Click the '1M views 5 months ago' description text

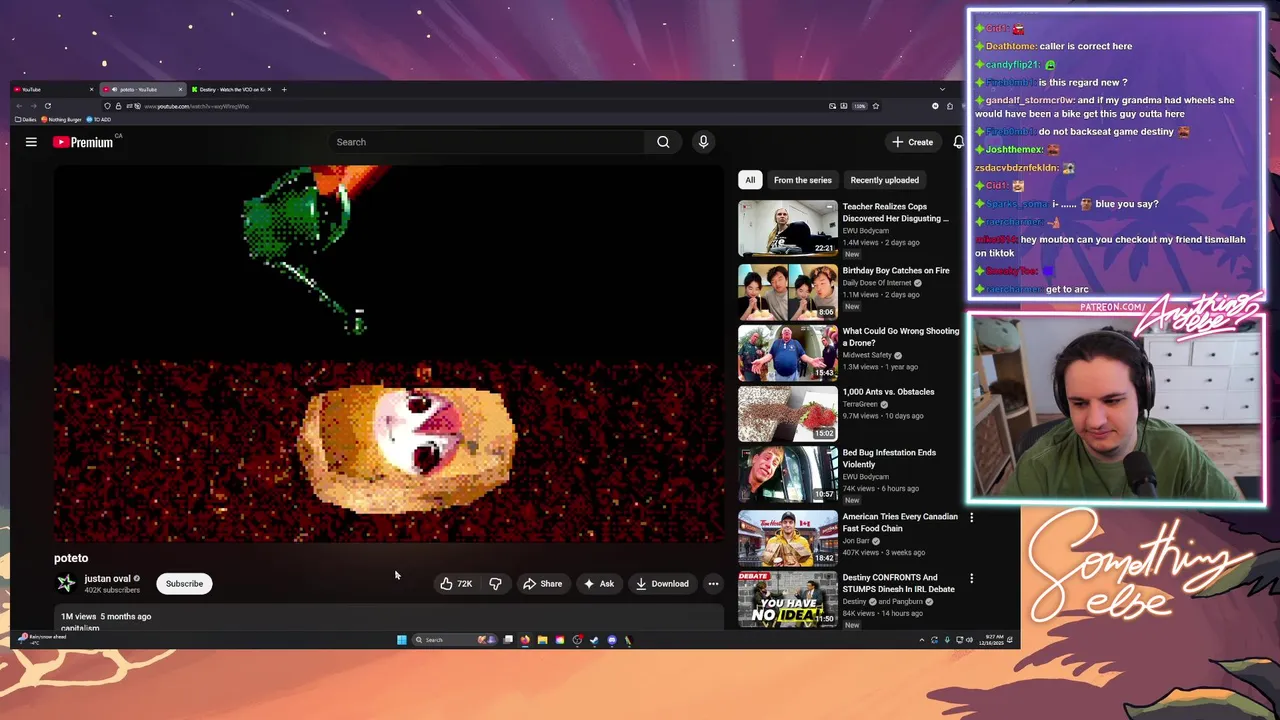(x=106, y=617)
